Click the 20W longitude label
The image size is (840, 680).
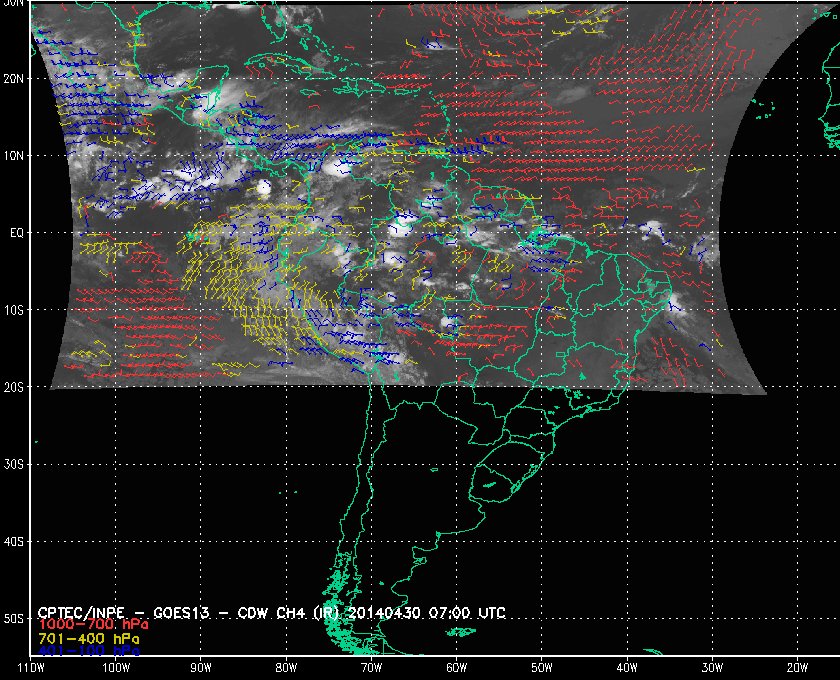point(797,668)
